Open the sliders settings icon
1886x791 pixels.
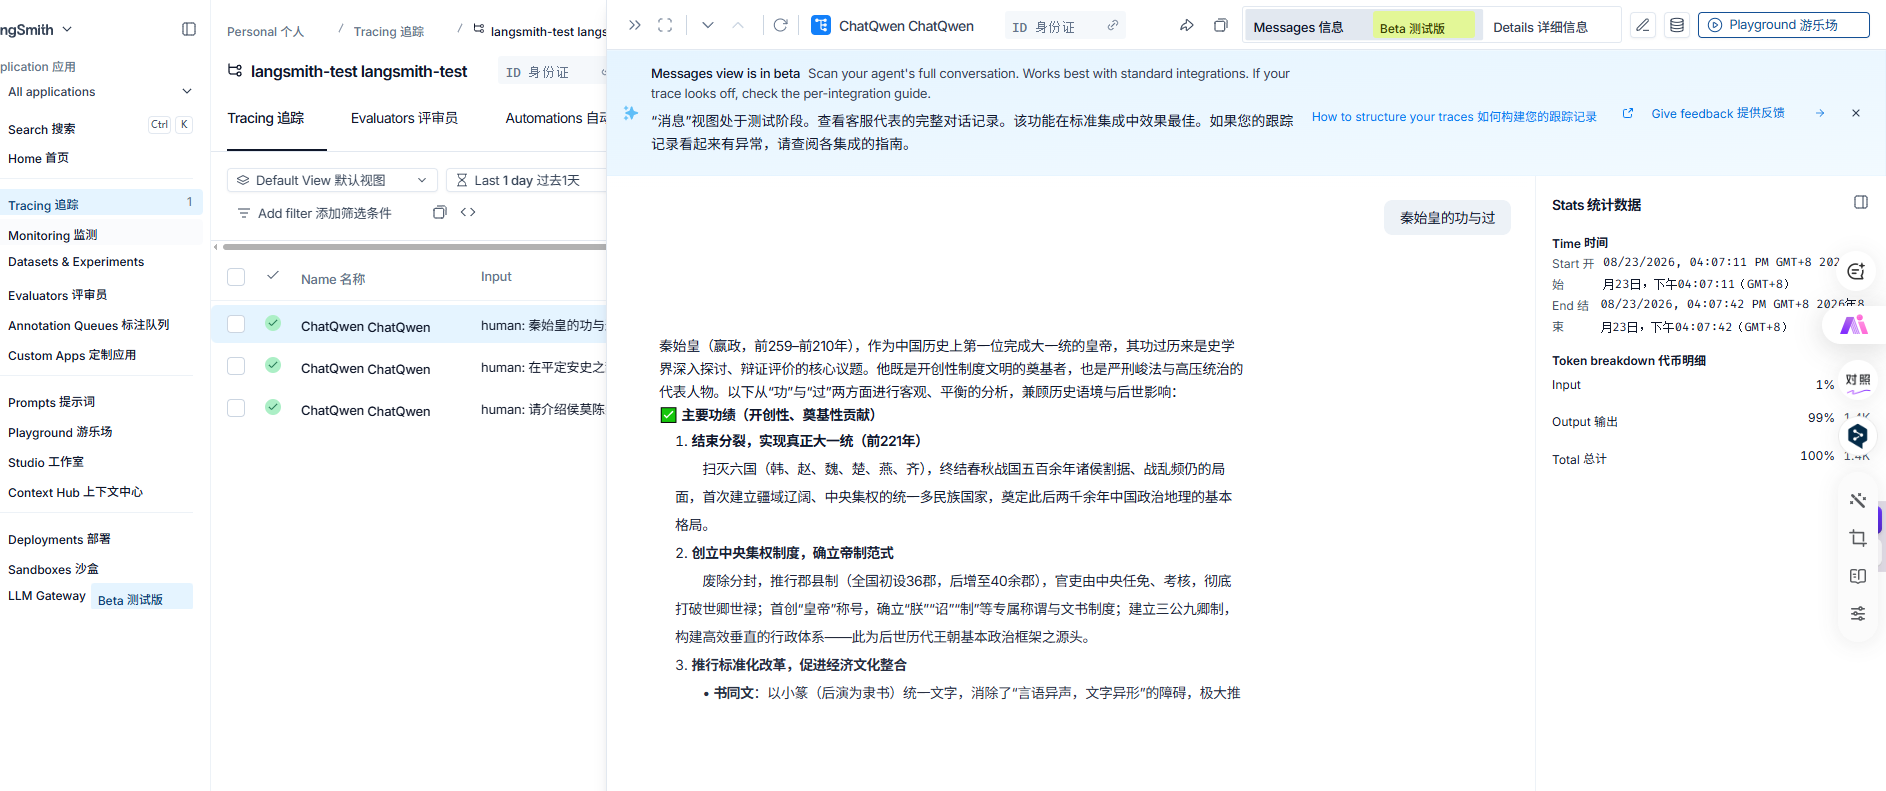tap(1858, 614)
